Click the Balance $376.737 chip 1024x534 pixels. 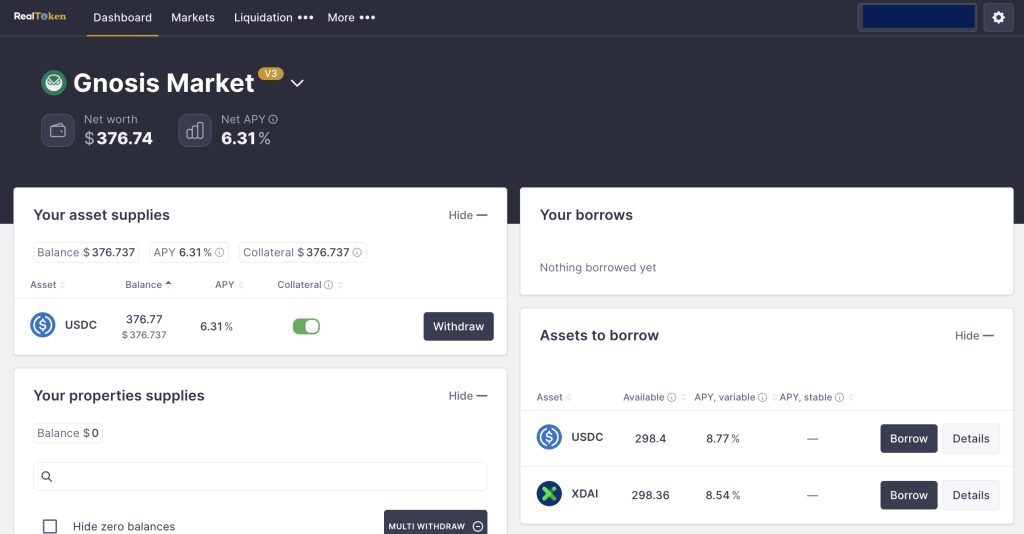(x=86, y=253)
